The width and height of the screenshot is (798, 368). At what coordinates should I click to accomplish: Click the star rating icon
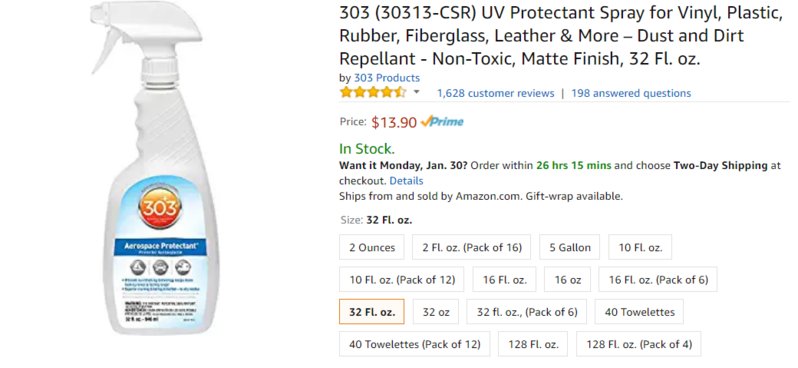tap(373, 93)
